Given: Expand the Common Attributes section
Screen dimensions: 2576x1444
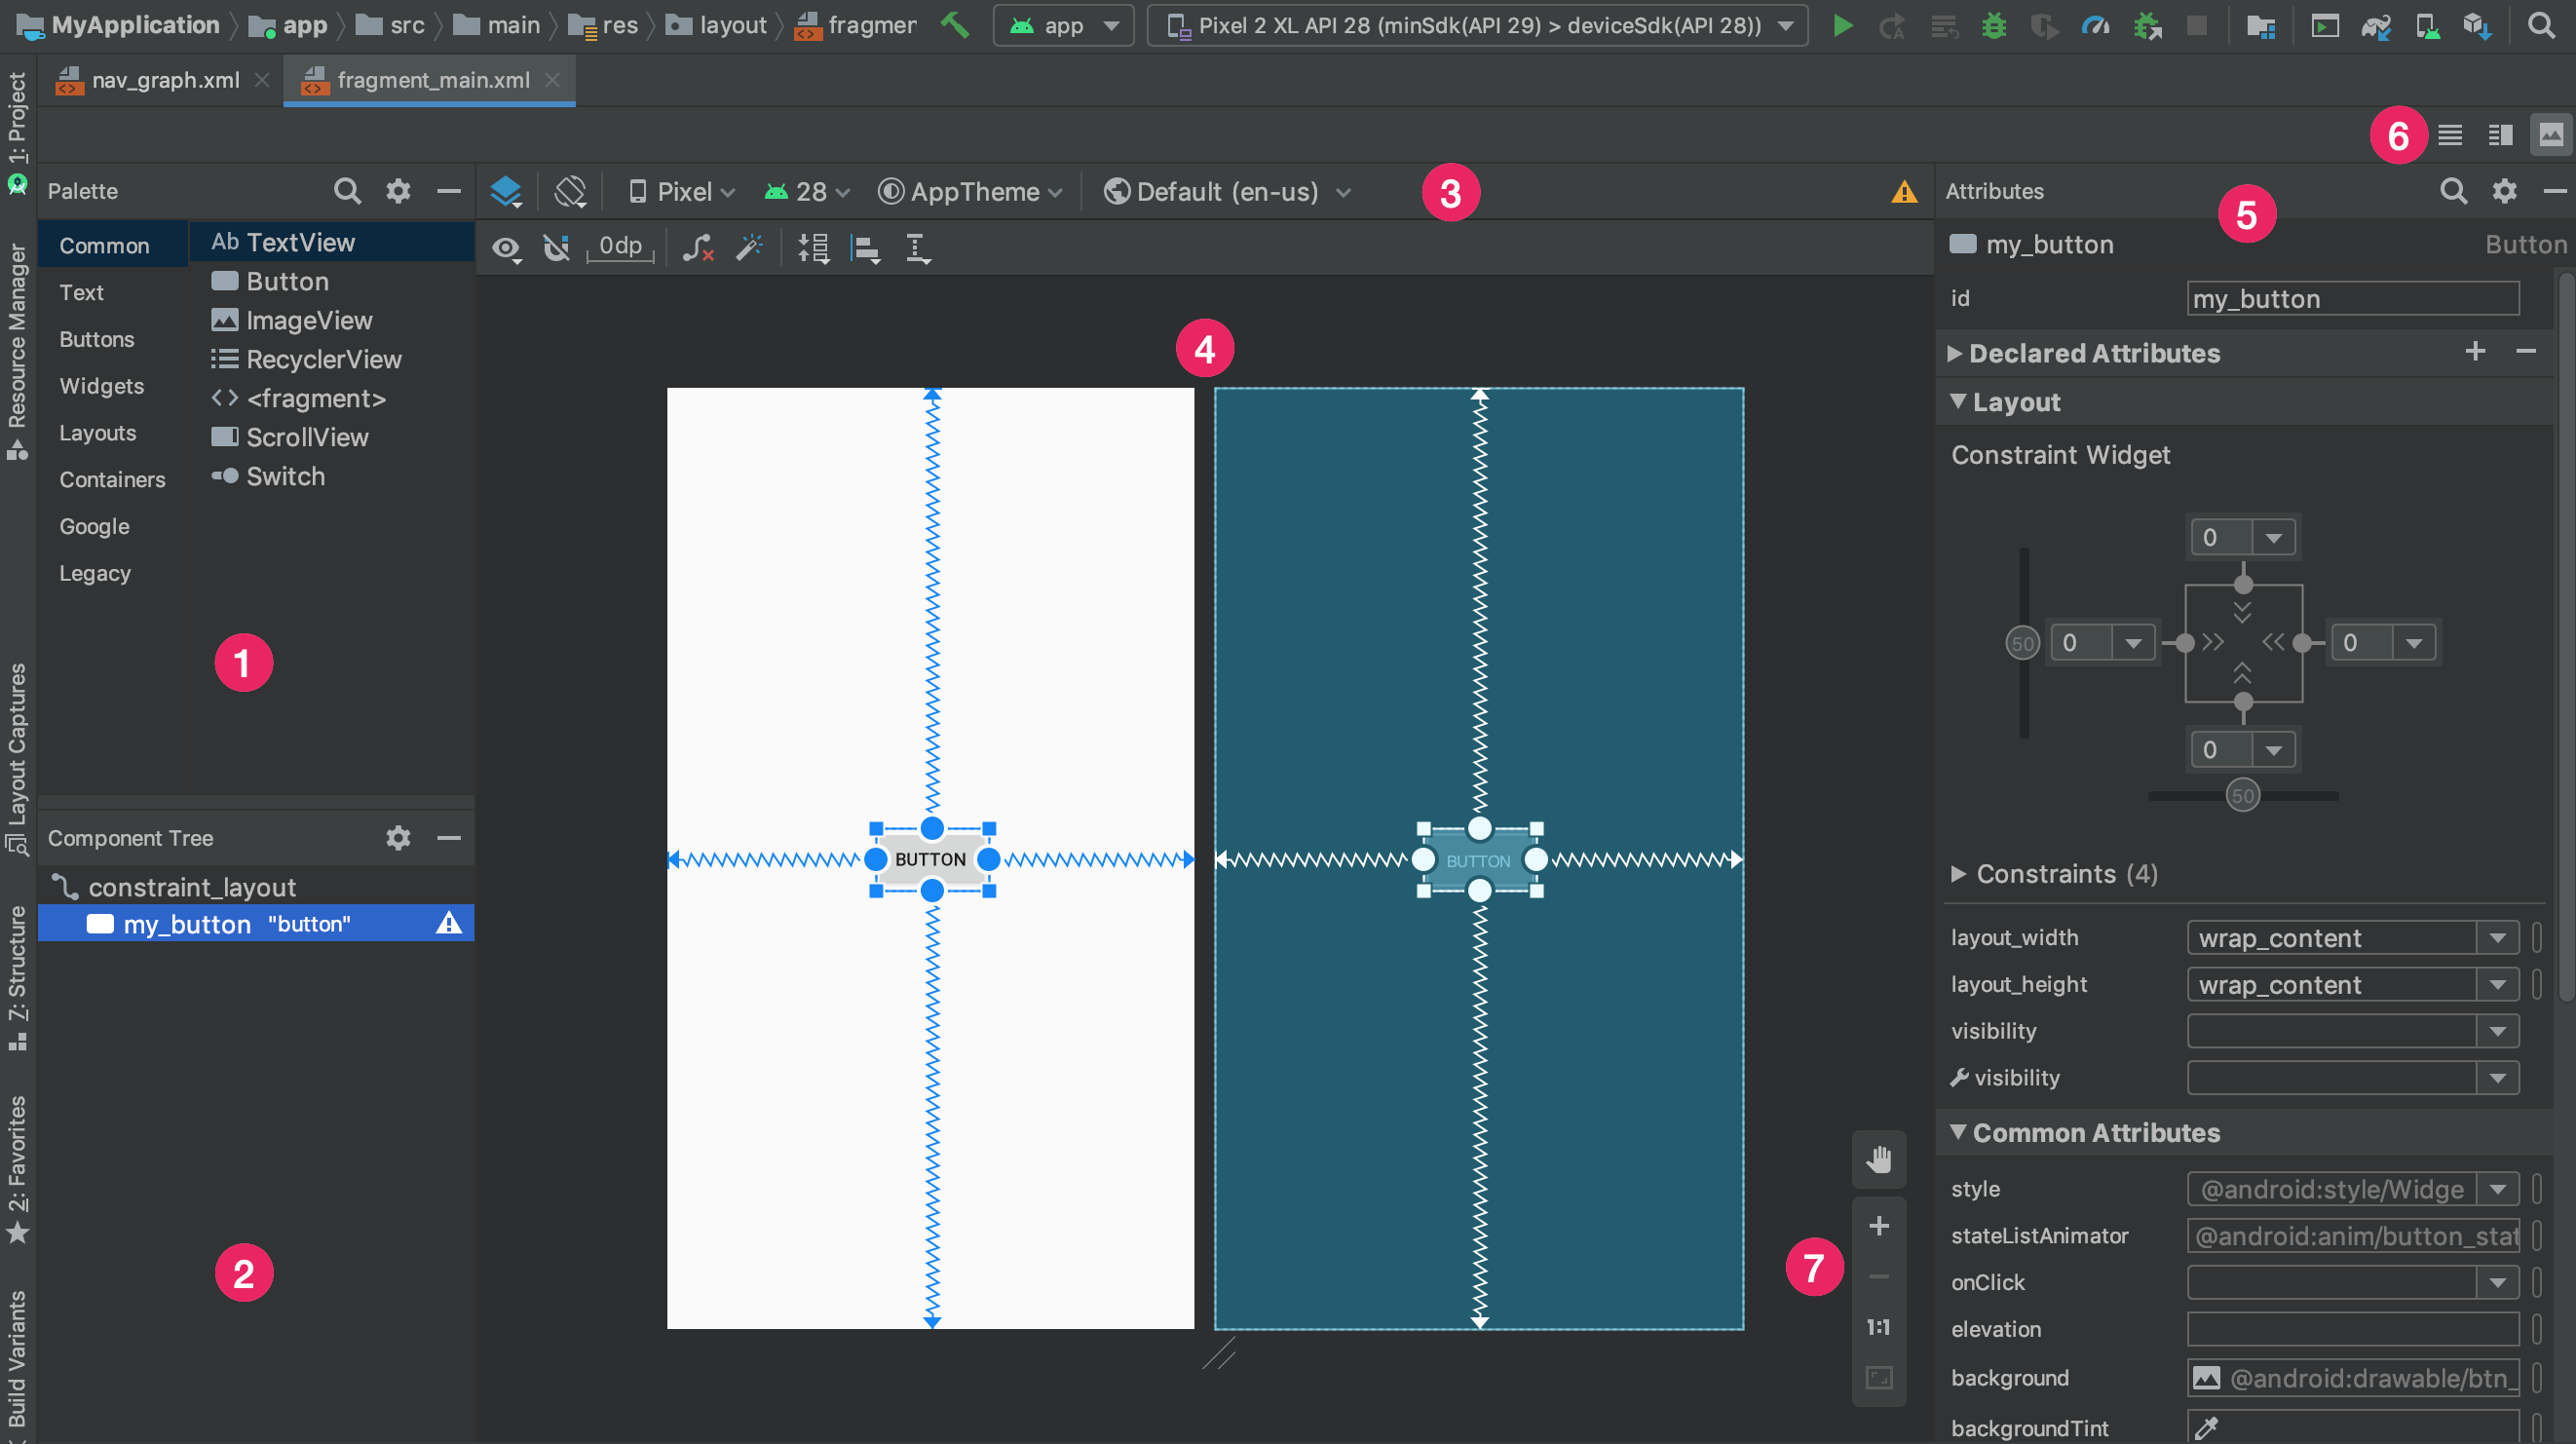Looking at the screenshot, I should pos(1958,1132).
